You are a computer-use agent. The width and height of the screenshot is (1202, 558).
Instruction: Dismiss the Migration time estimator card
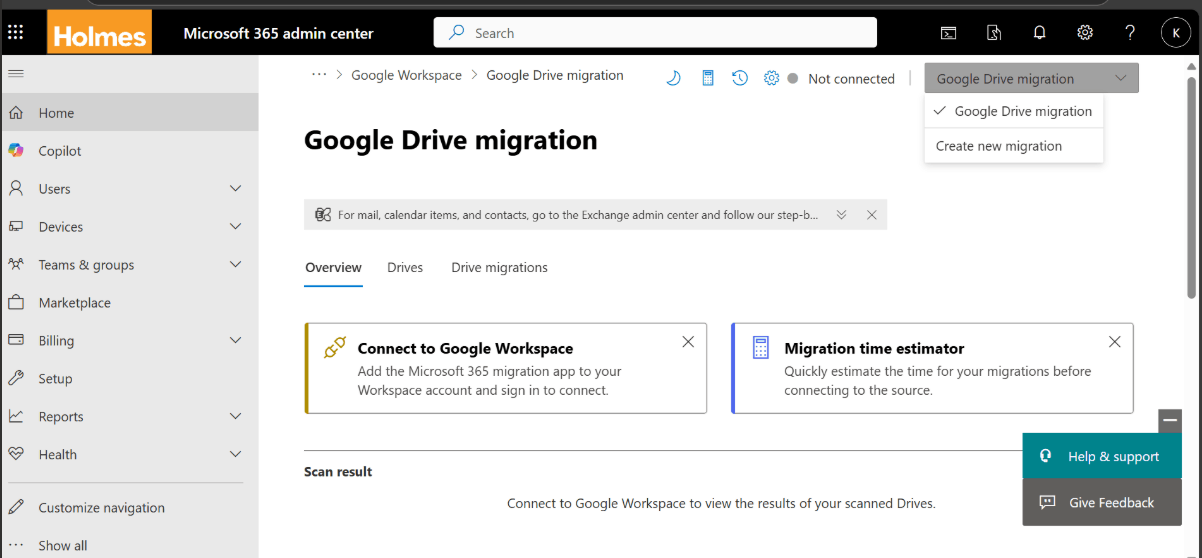pos(1115,342)
